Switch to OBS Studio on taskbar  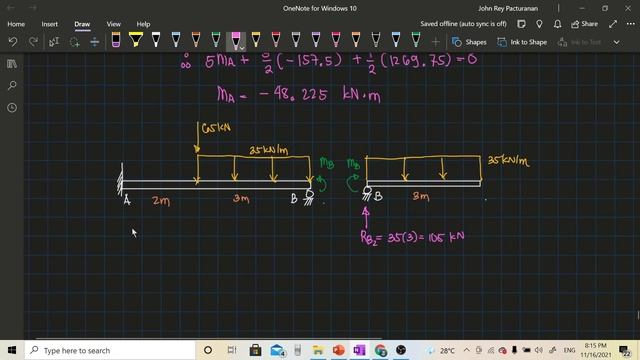coord(401,350)
